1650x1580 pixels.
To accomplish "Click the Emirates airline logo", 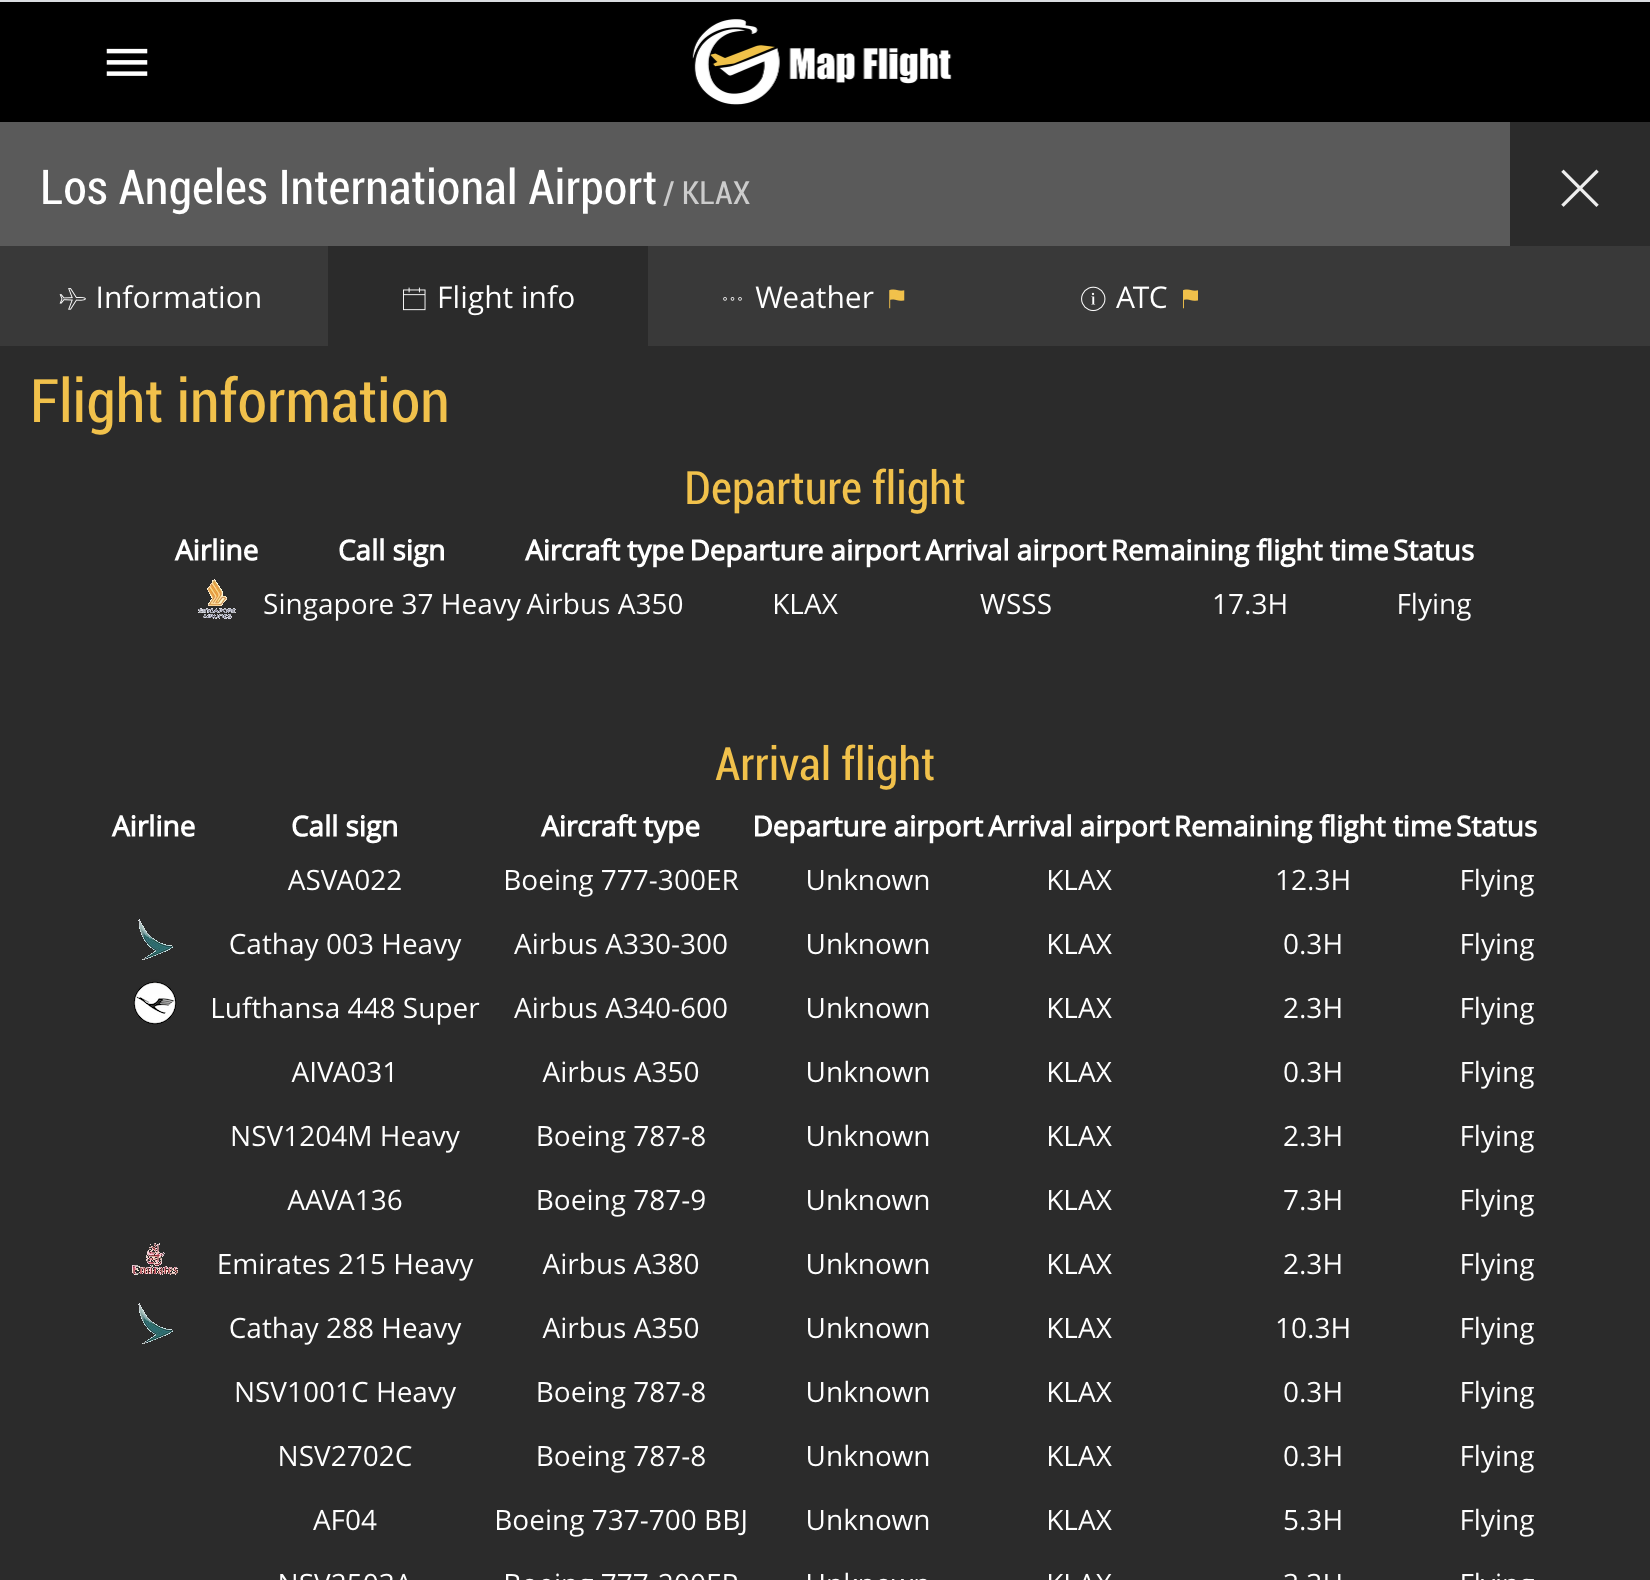I will 155,1260.
